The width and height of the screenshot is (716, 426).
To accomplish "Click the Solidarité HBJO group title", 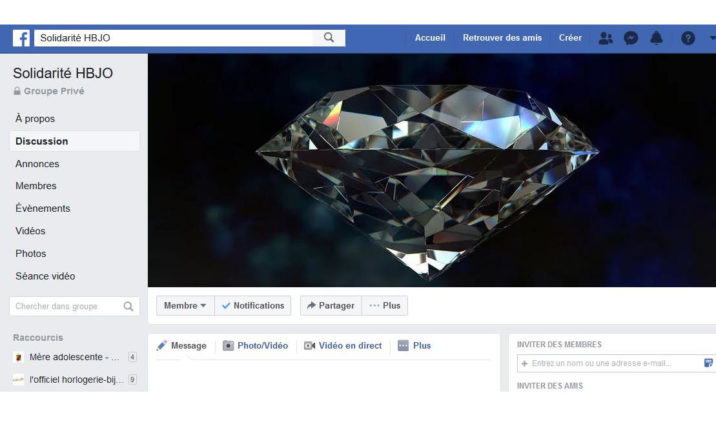I will pyautogui.click(x=63, y=73).
